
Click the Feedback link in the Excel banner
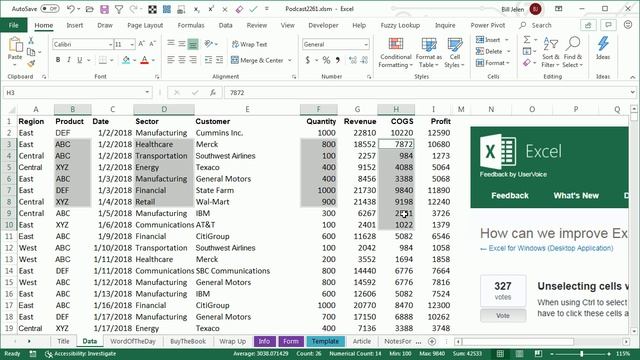[510, 196]
